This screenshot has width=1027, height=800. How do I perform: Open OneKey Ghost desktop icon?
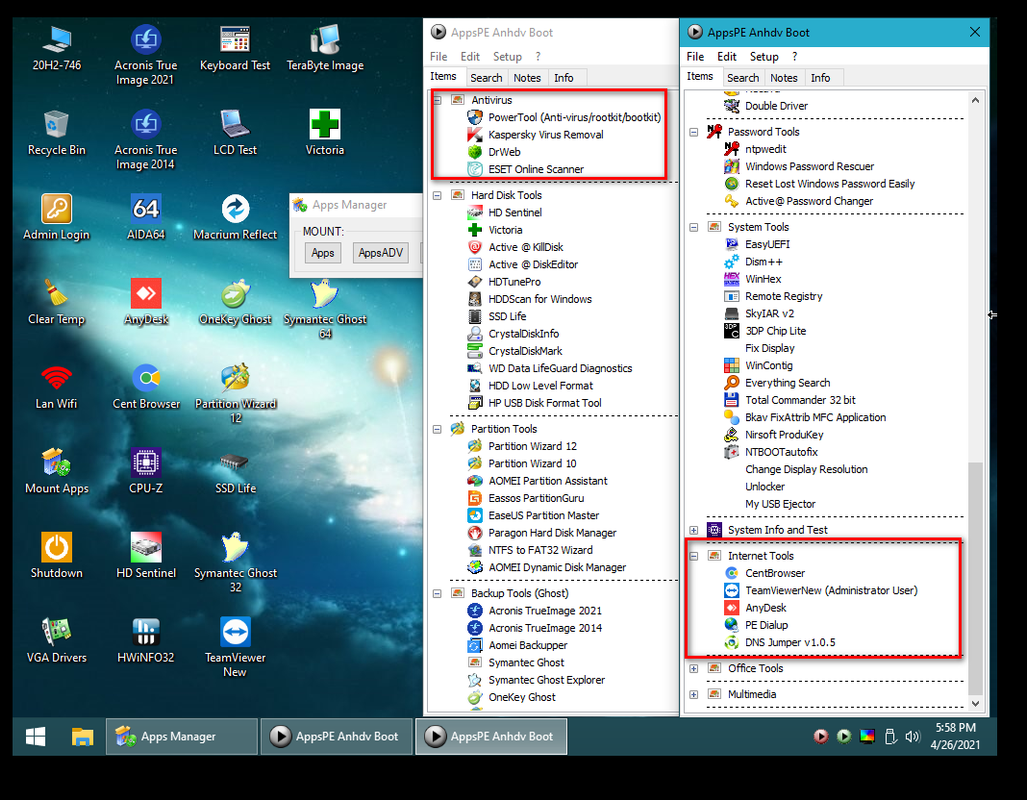click(x=234, y=302)
